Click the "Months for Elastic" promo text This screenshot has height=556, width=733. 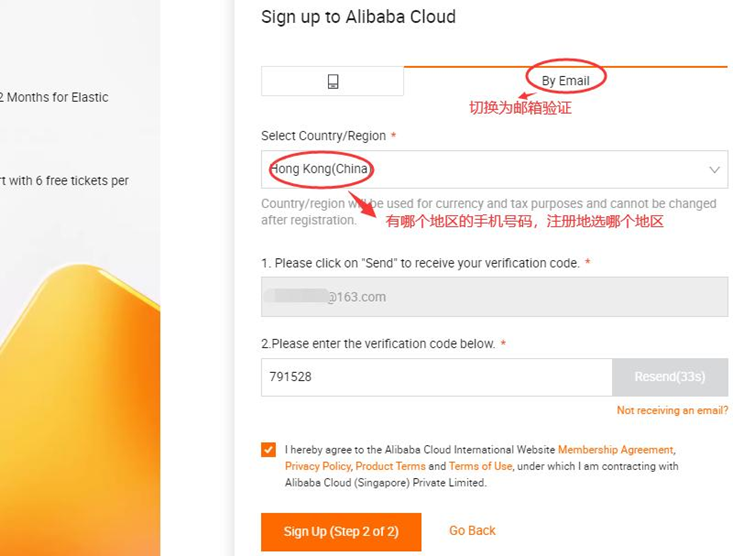point(57,97)
